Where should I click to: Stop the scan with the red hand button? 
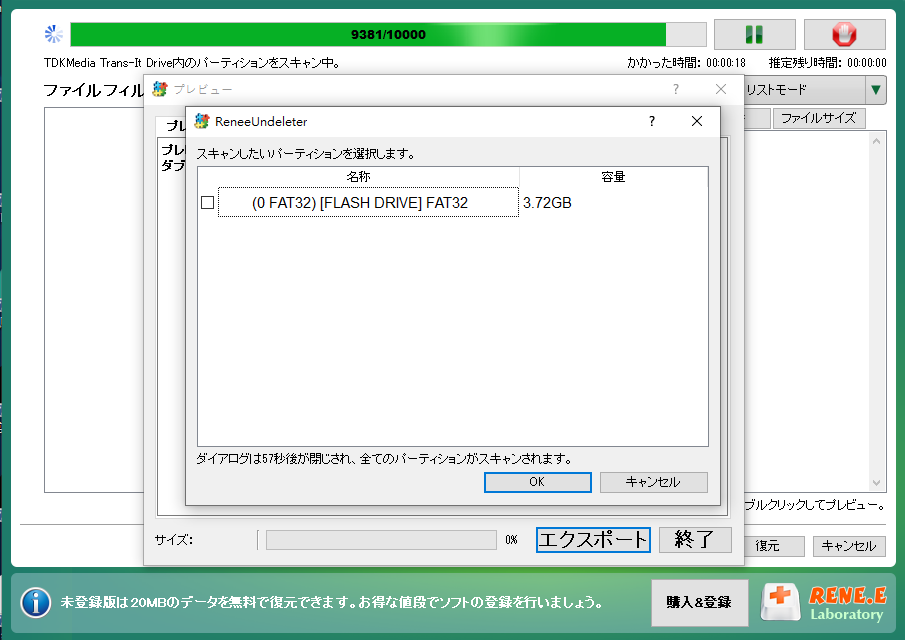(x=844, y=35)
